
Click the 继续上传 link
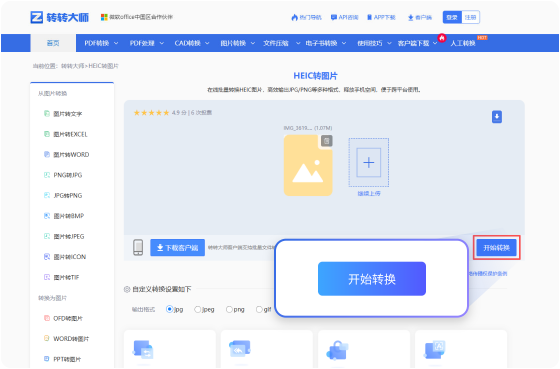[369, 193]
